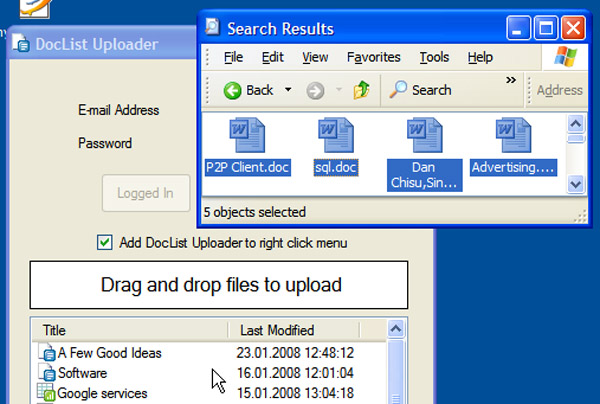Click the date 16.01.2008 12:01:04

[x=295, y=373]
